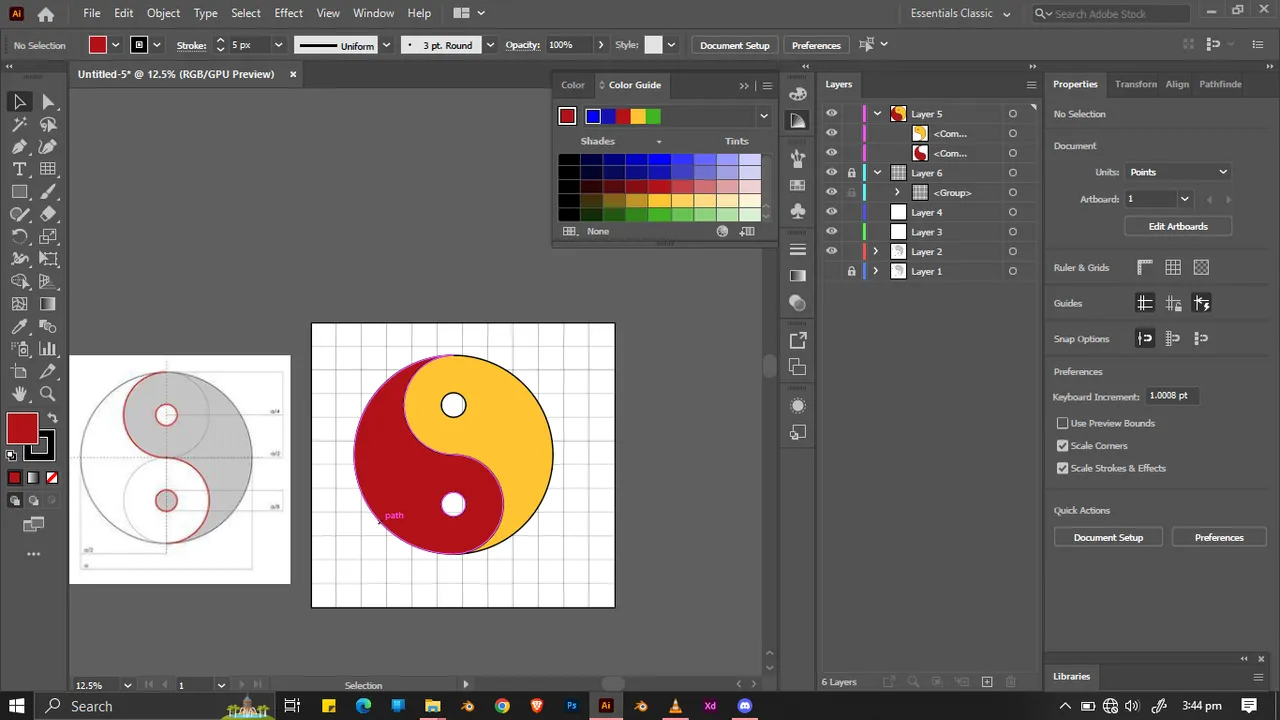Collapse Layer 6 in Layers panel
The height and width of the screenshot is (720, 1280).
point(877,173)
